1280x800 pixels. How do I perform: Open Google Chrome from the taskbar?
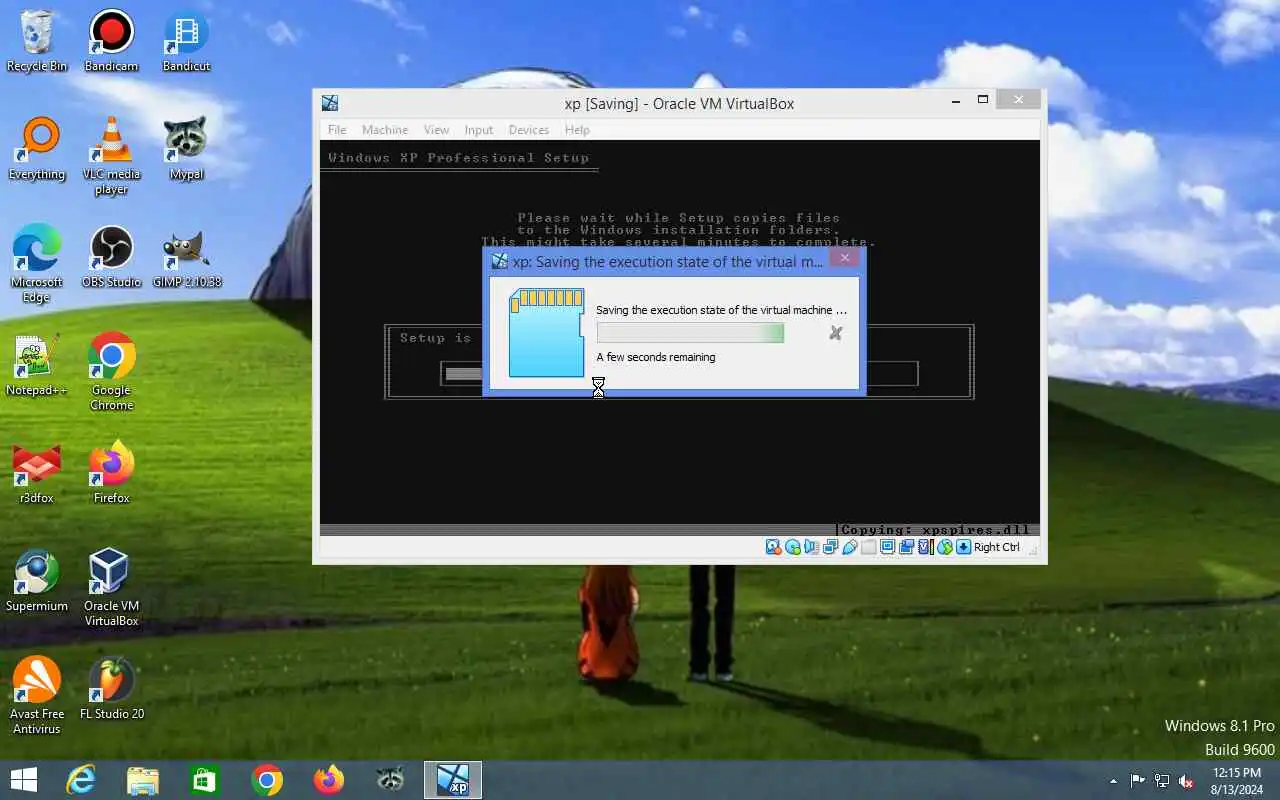click(267, 780)
